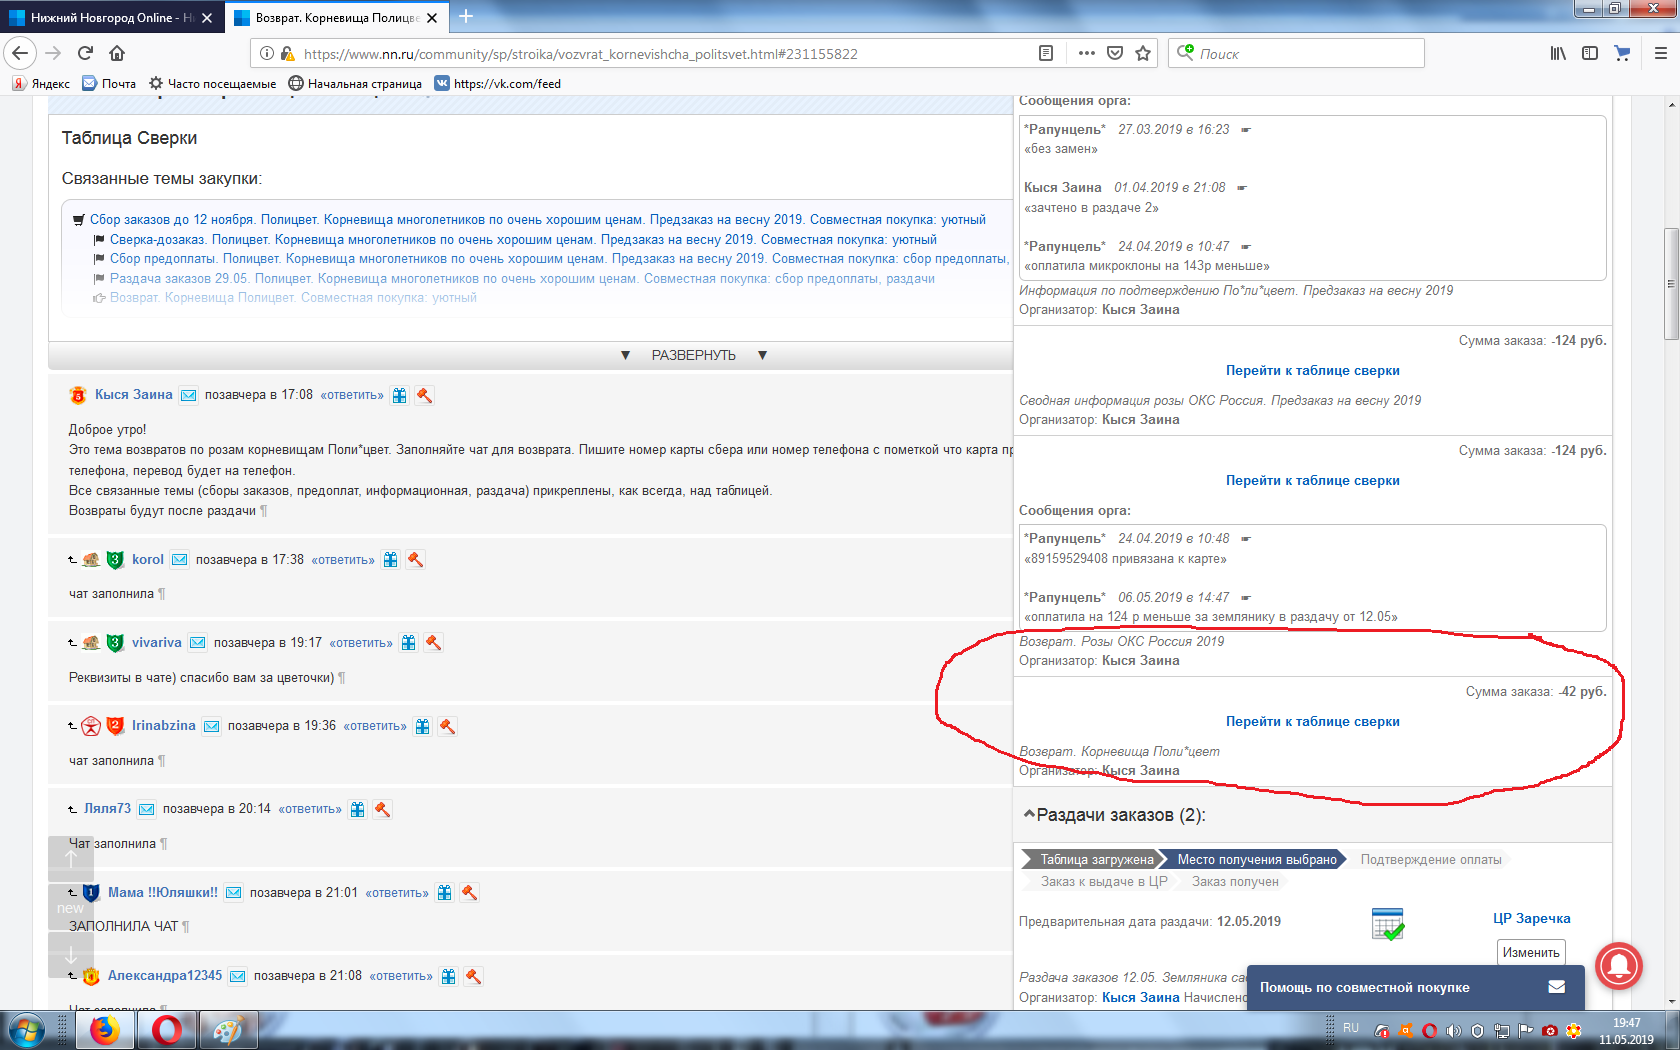Open page actions three-dot menu
Image resolution: width=1680 pixels, height=1050 pixels.
point(1087,53)
